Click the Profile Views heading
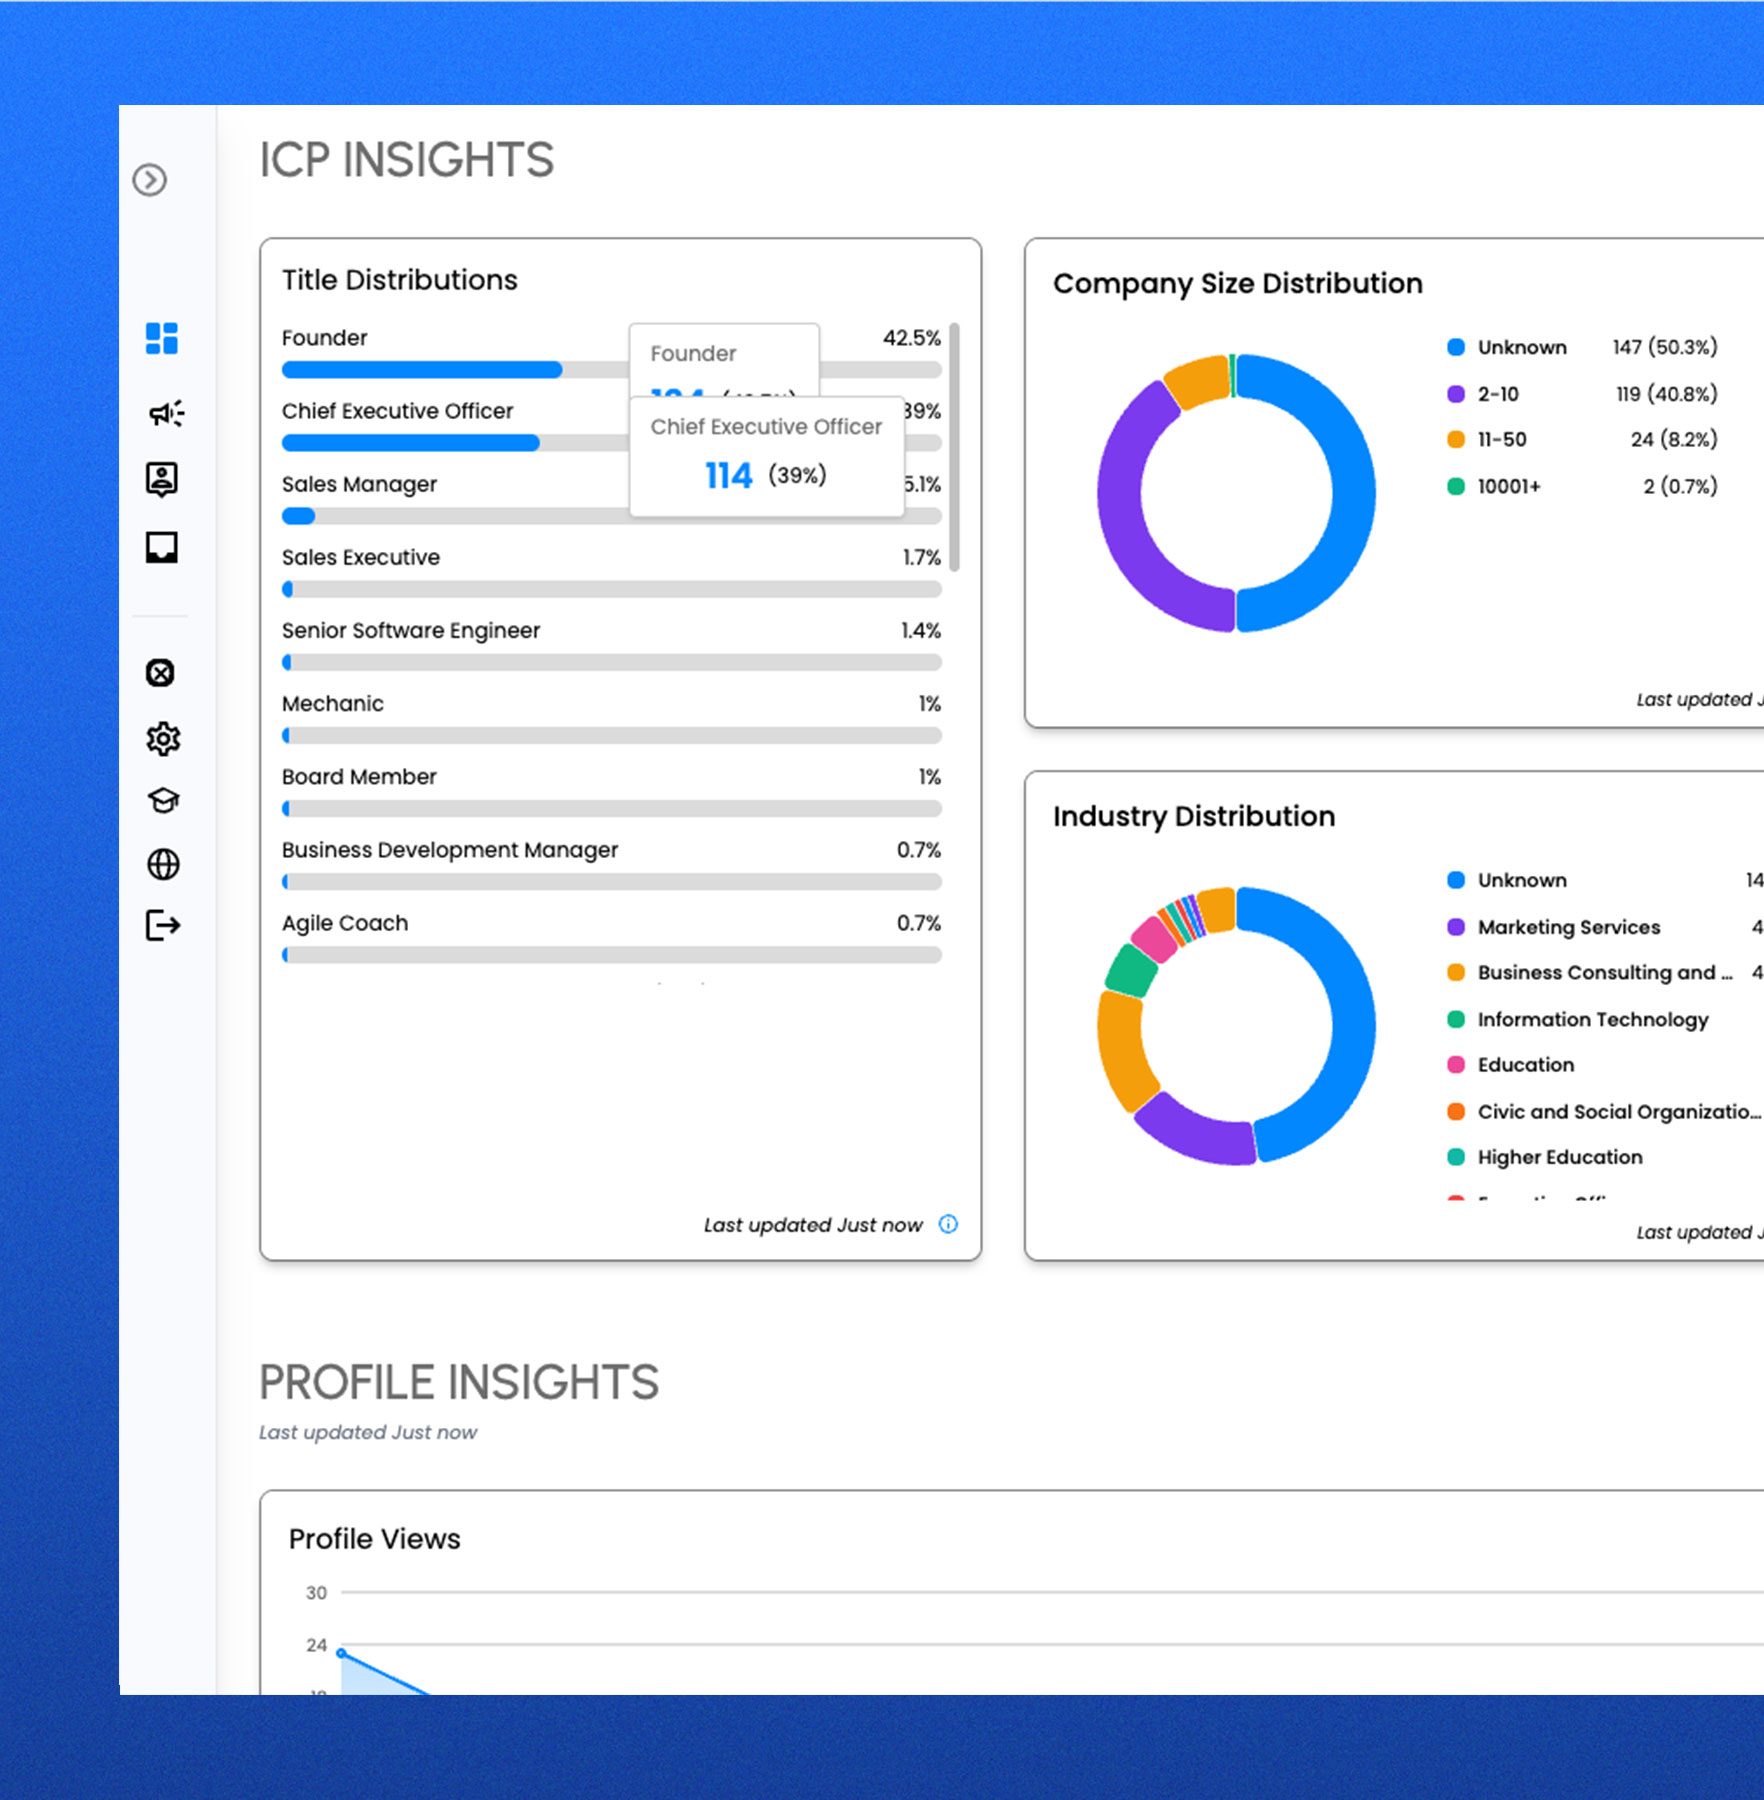 pos(374,1538)
